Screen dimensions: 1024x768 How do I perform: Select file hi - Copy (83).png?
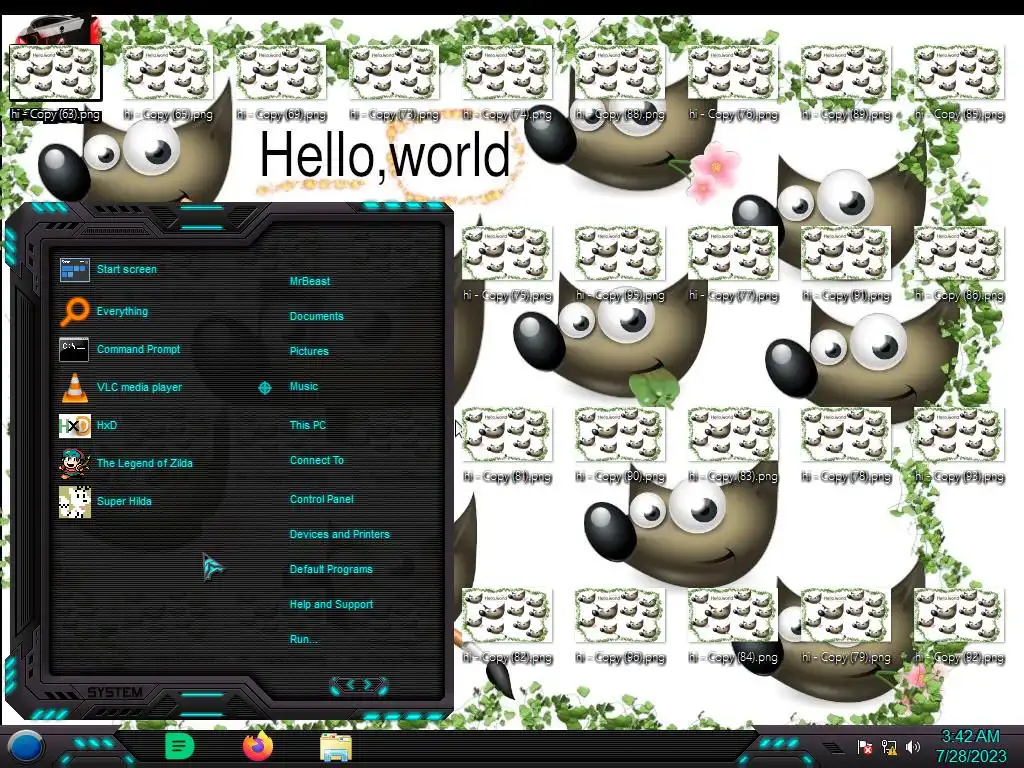pyautogui.click(x=733, y=445)
